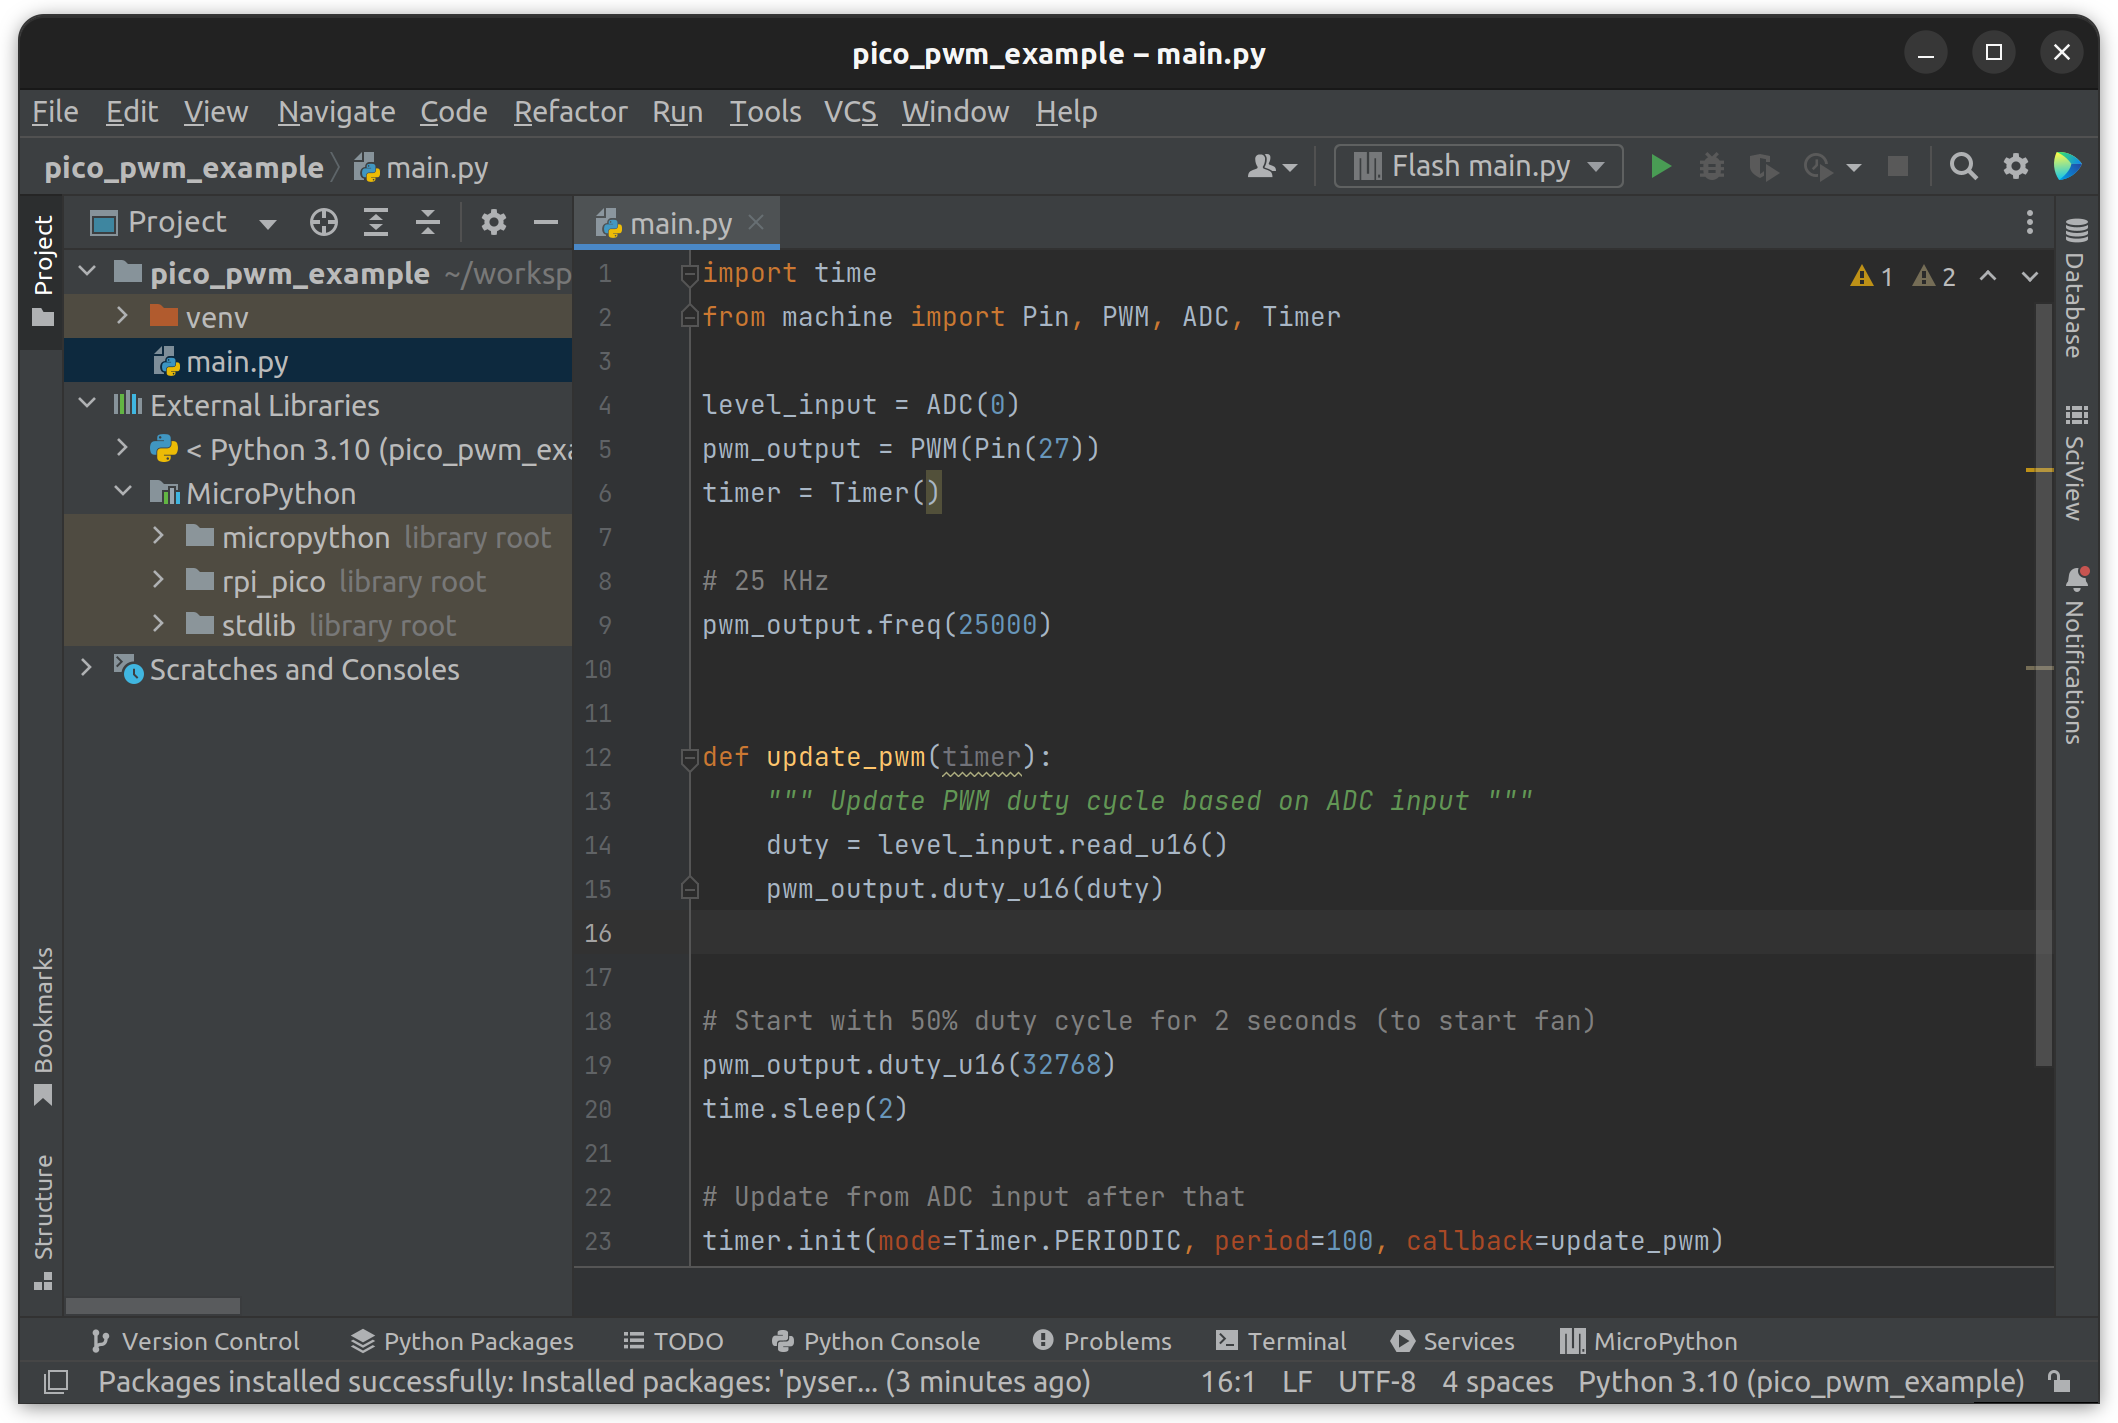
Task: Click the green Run button
Action: point(1660,166)
